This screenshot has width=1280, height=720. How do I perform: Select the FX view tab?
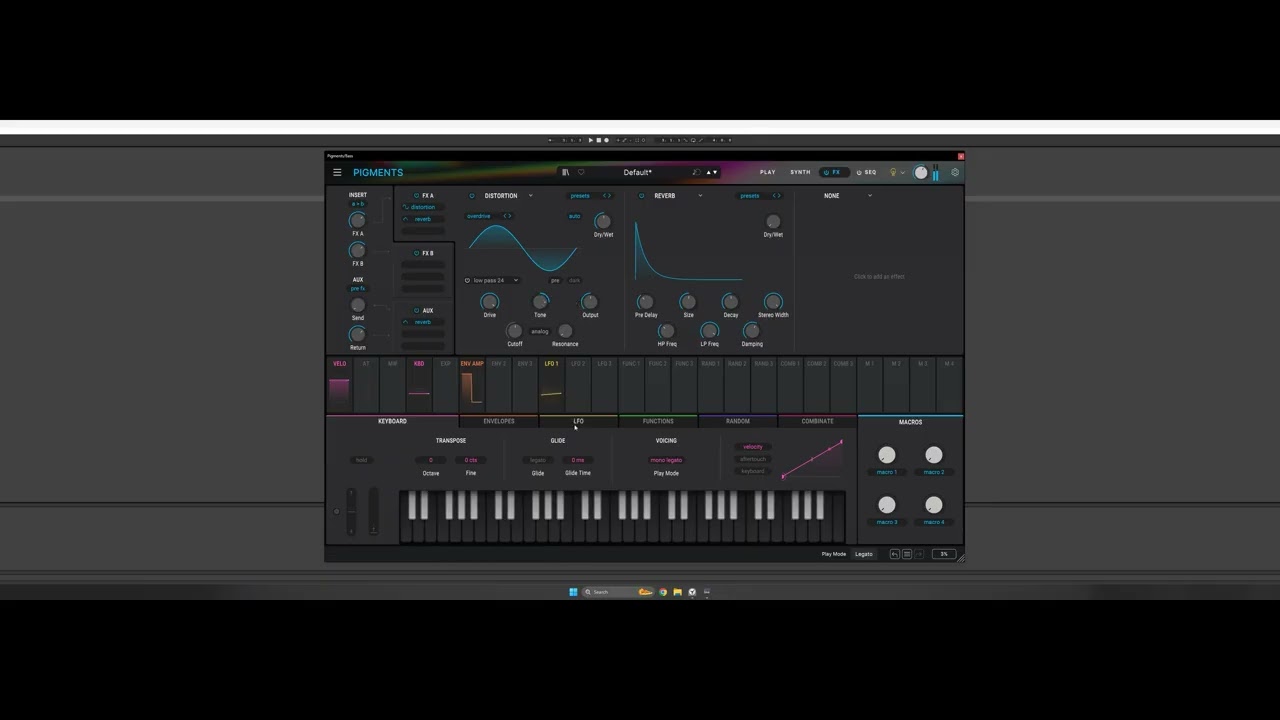pyautogui.click(x=835, y=172)
